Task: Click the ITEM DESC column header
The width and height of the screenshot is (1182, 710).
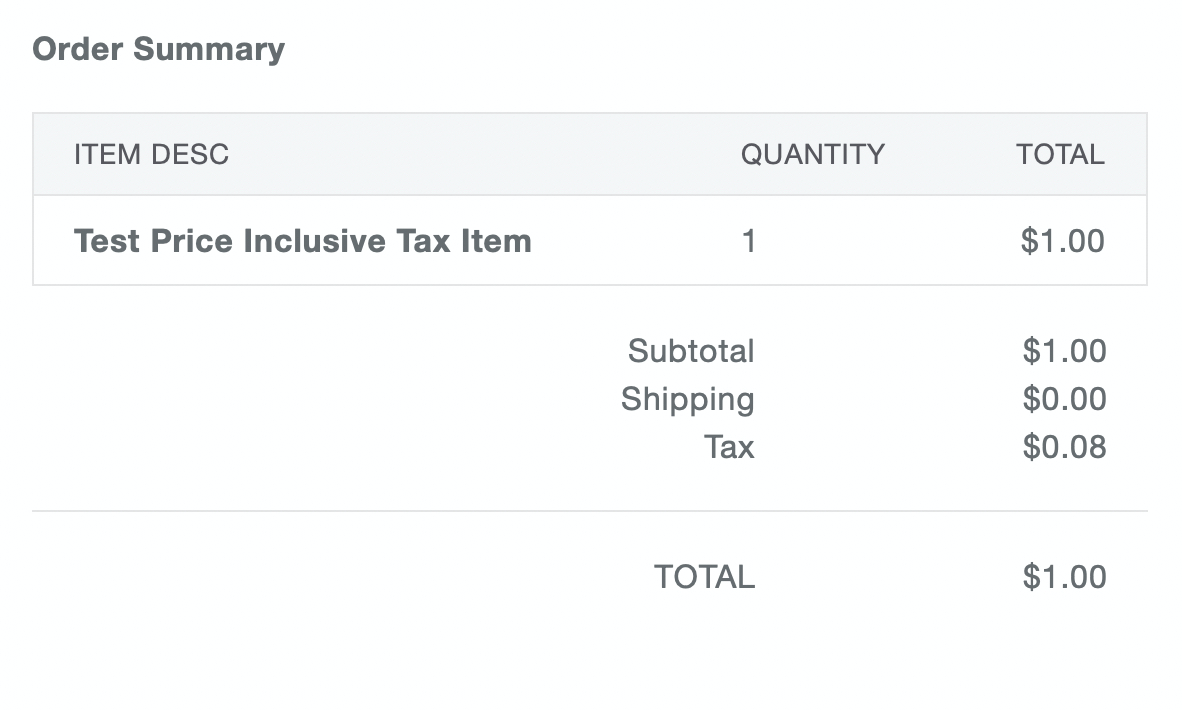Action: pos(151,154)
